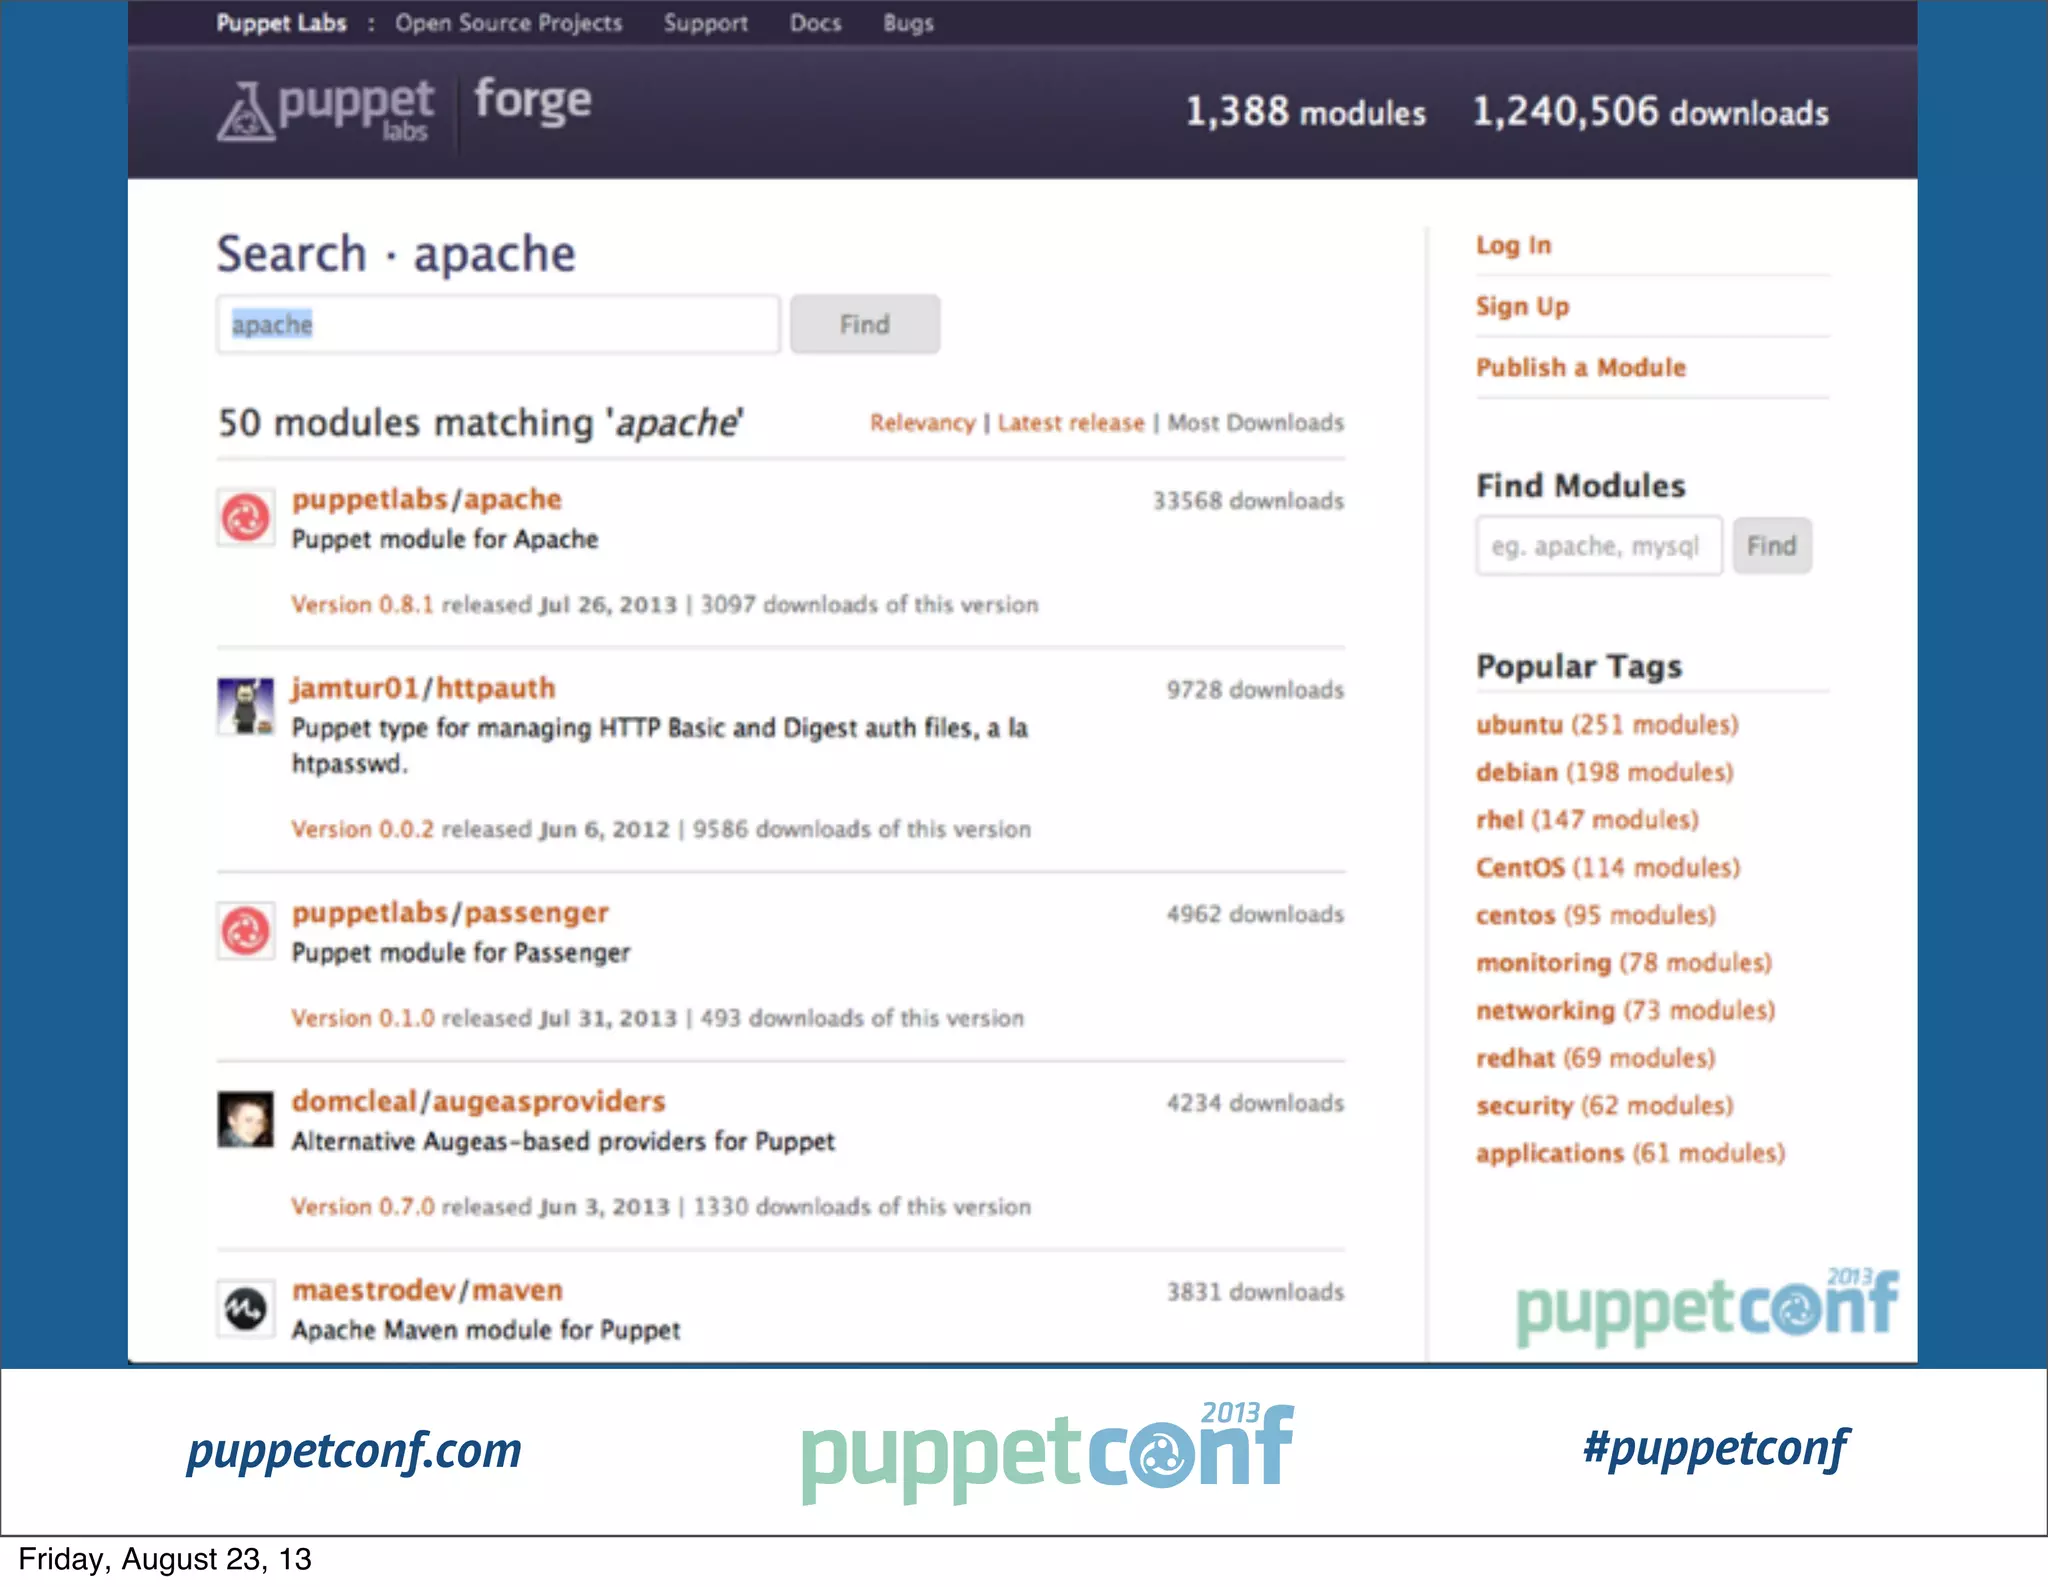Open Docs in the top navigation

point(815,23)
